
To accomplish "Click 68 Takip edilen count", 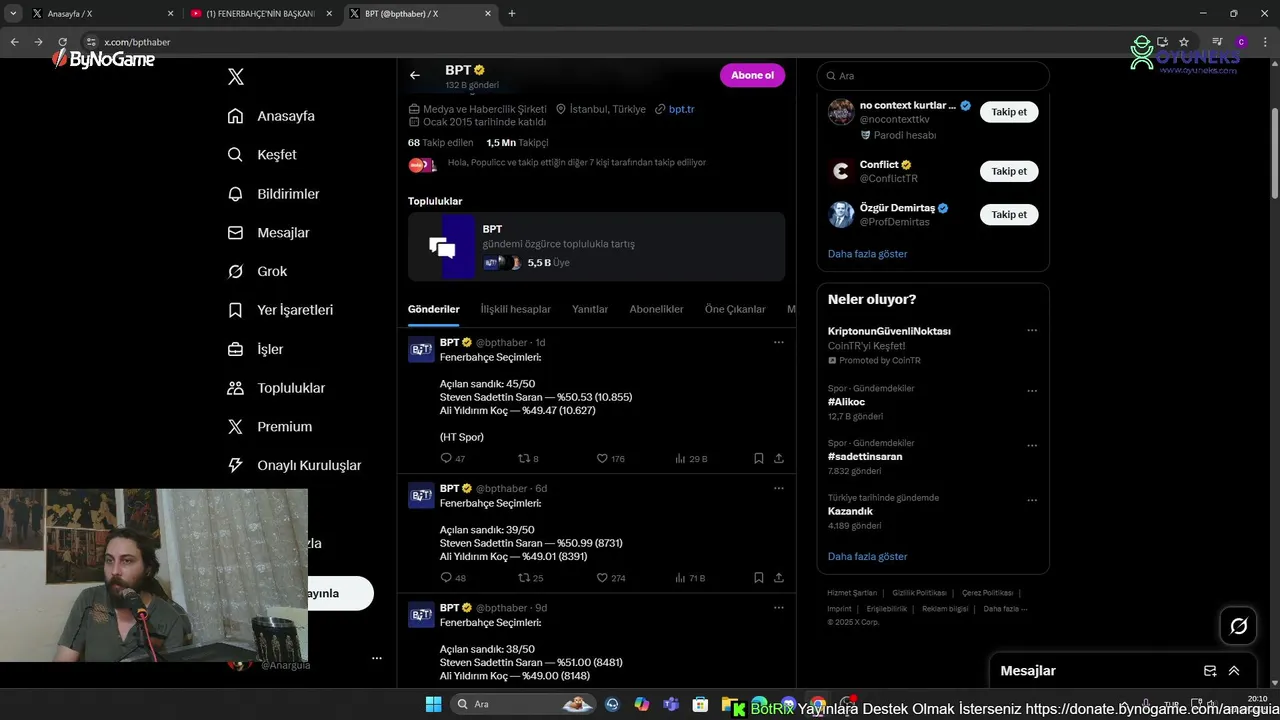I will 441,143.
